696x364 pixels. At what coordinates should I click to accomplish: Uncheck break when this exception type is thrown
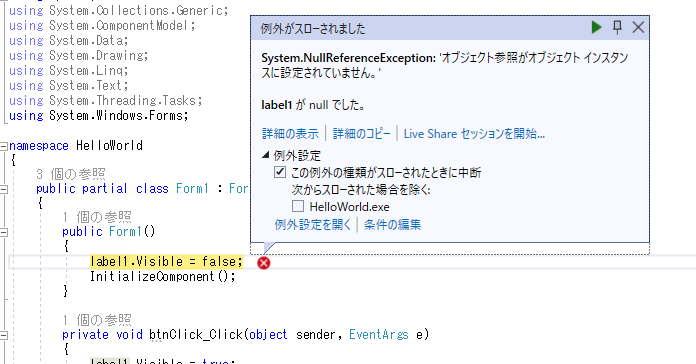coord(280,172)
